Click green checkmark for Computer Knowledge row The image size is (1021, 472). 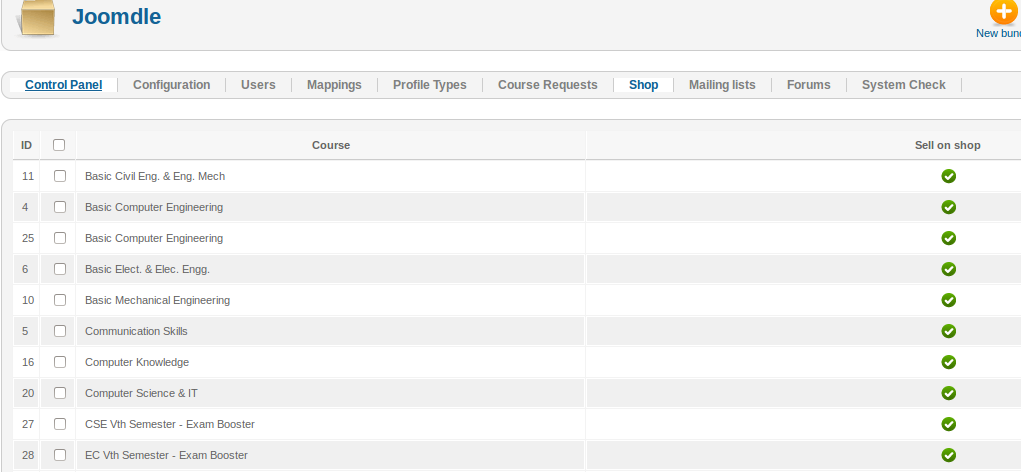pyautogui.click(x=948, y=362)
